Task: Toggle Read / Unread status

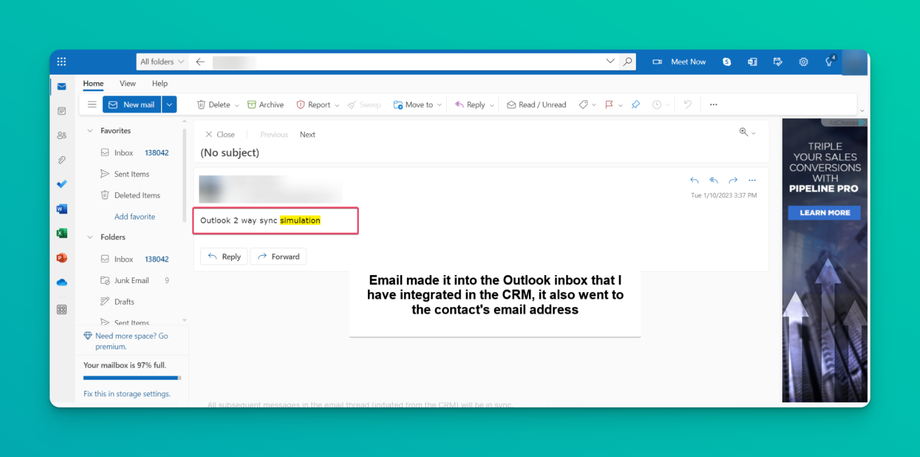Action: [536, 105]
